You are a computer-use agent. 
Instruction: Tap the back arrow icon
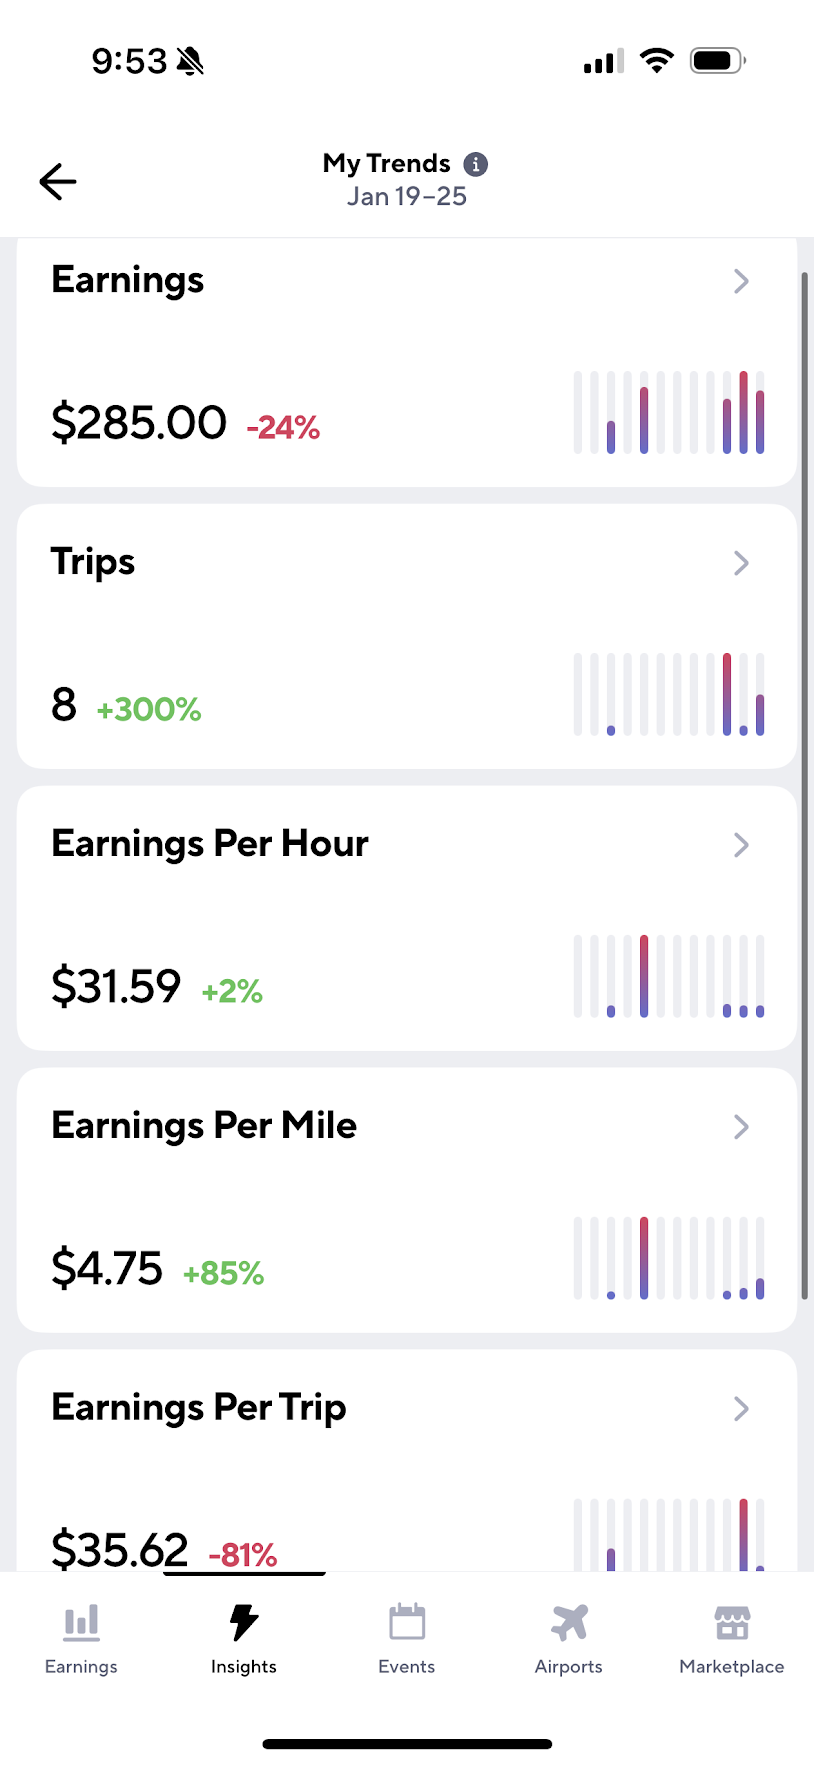click(58, 181)
